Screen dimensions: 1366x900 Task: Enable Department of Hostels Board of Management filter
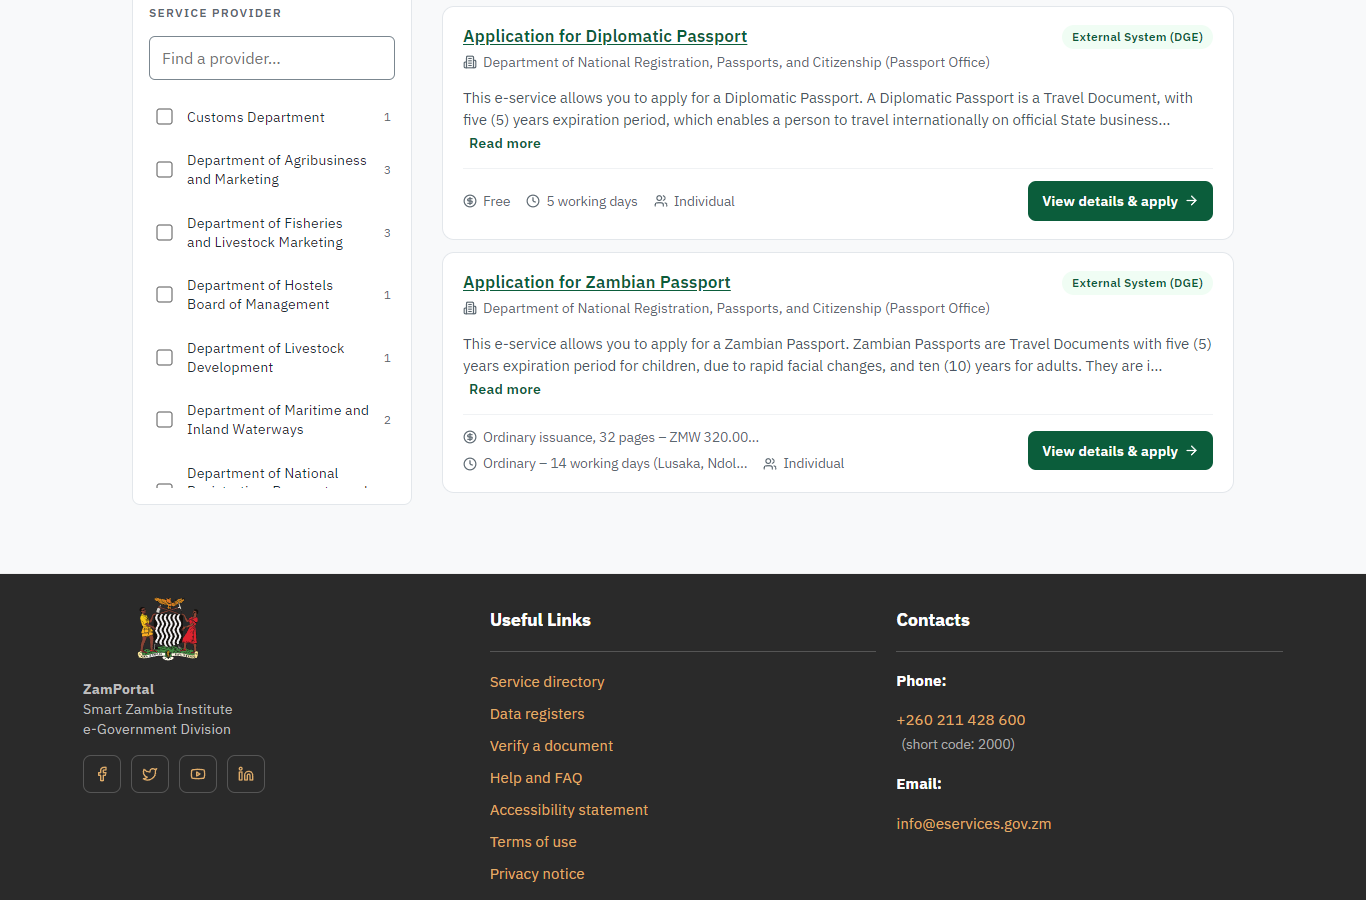coord(165,295)
